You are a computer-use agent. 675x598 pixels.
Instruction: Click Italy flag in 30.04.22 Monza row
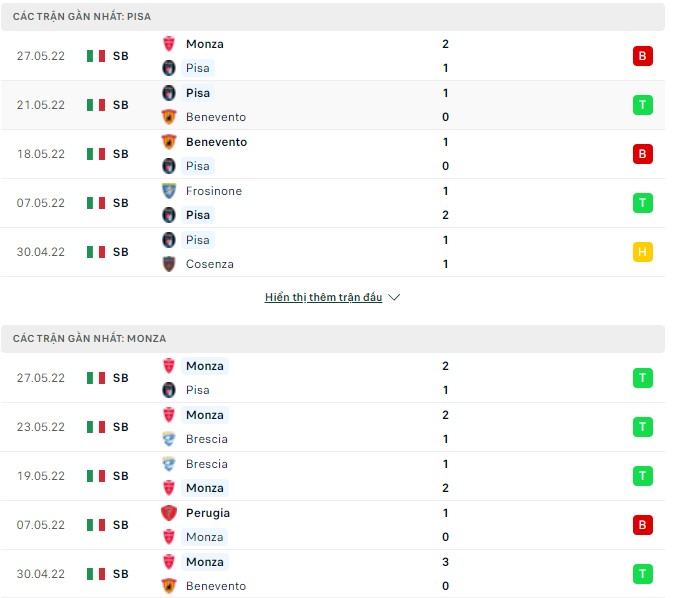coord(96,574)
